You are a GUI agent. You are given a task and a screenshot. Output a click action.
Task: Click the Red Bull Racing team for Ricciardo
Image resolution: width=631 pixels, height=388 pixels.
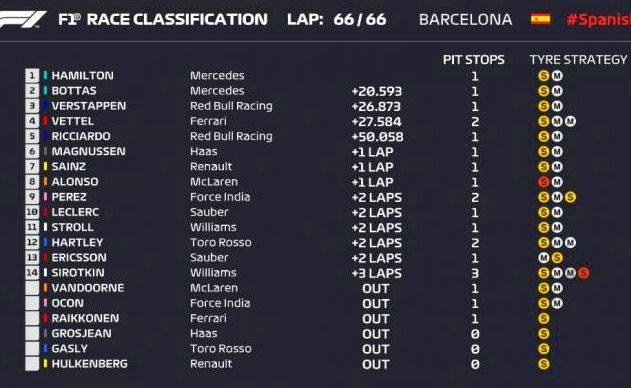pos(231,136)
